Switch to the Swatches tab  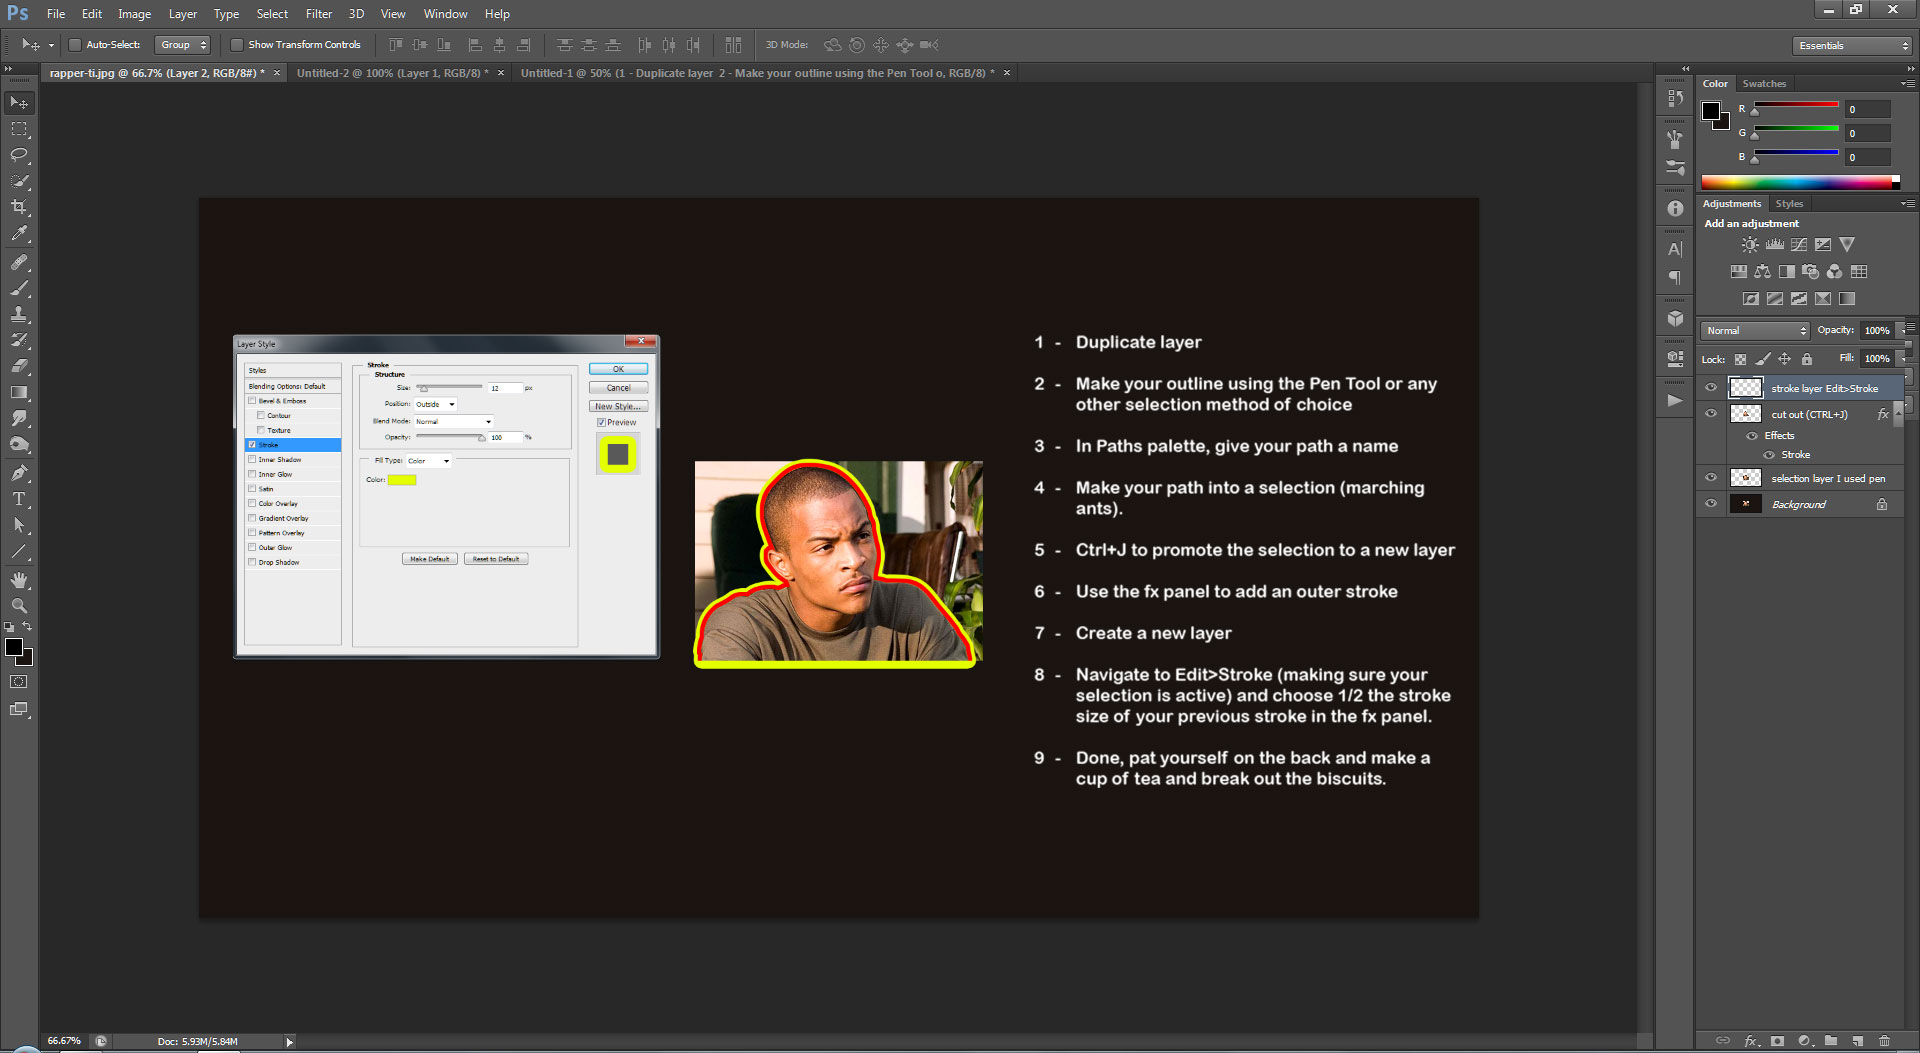1764,84
